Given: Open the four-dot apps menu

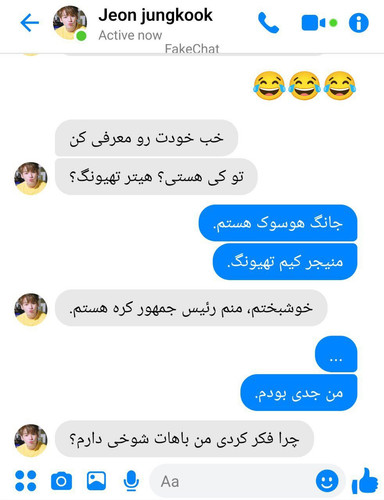Looking at the screenshot, I should [x=26, y=481].
